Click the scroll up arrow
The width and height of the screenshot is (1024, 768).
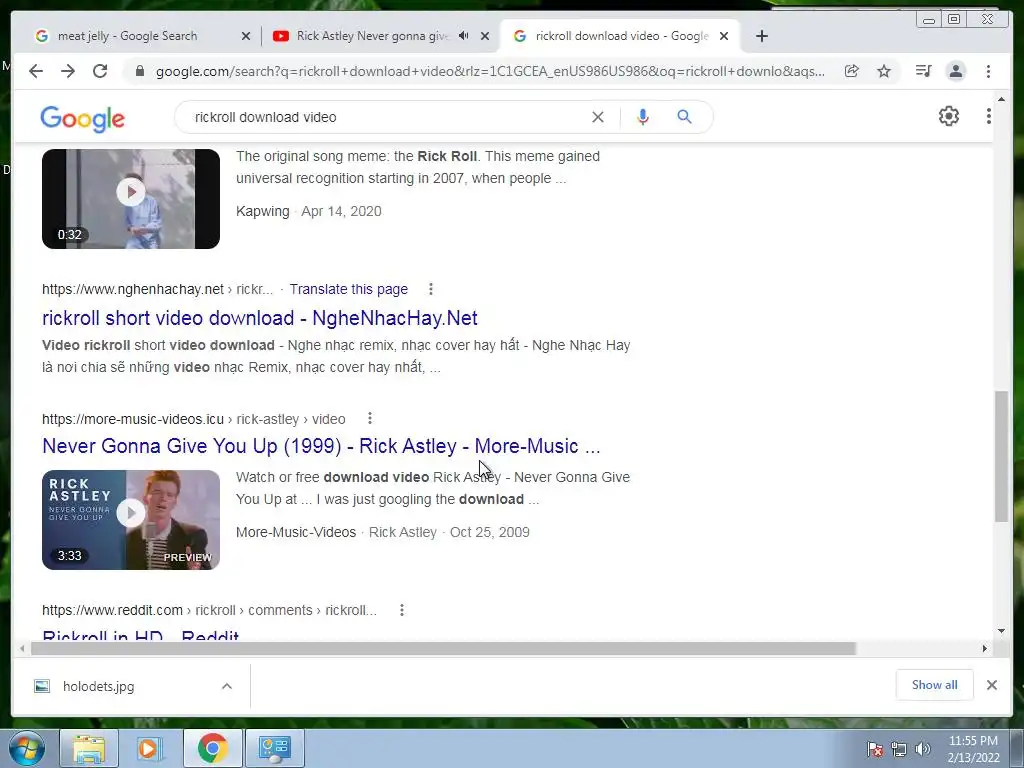coord(1001,99)
